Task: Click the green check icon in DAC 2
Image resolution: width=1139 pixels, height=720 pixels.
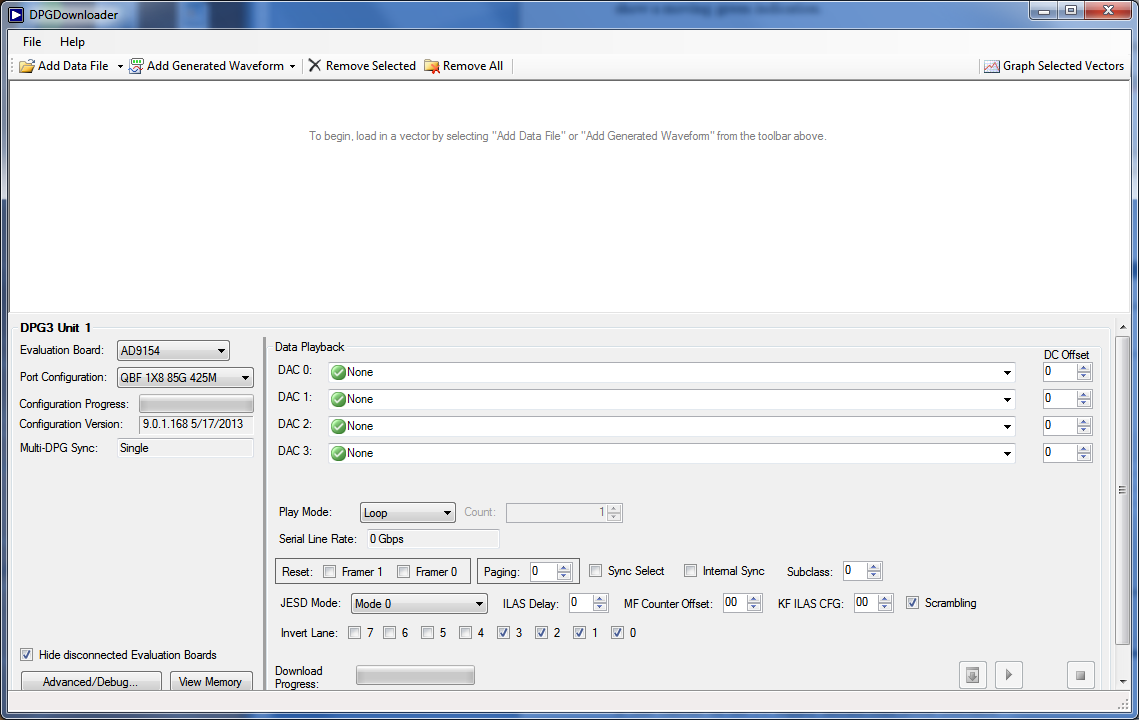Action: pos(338,426)
